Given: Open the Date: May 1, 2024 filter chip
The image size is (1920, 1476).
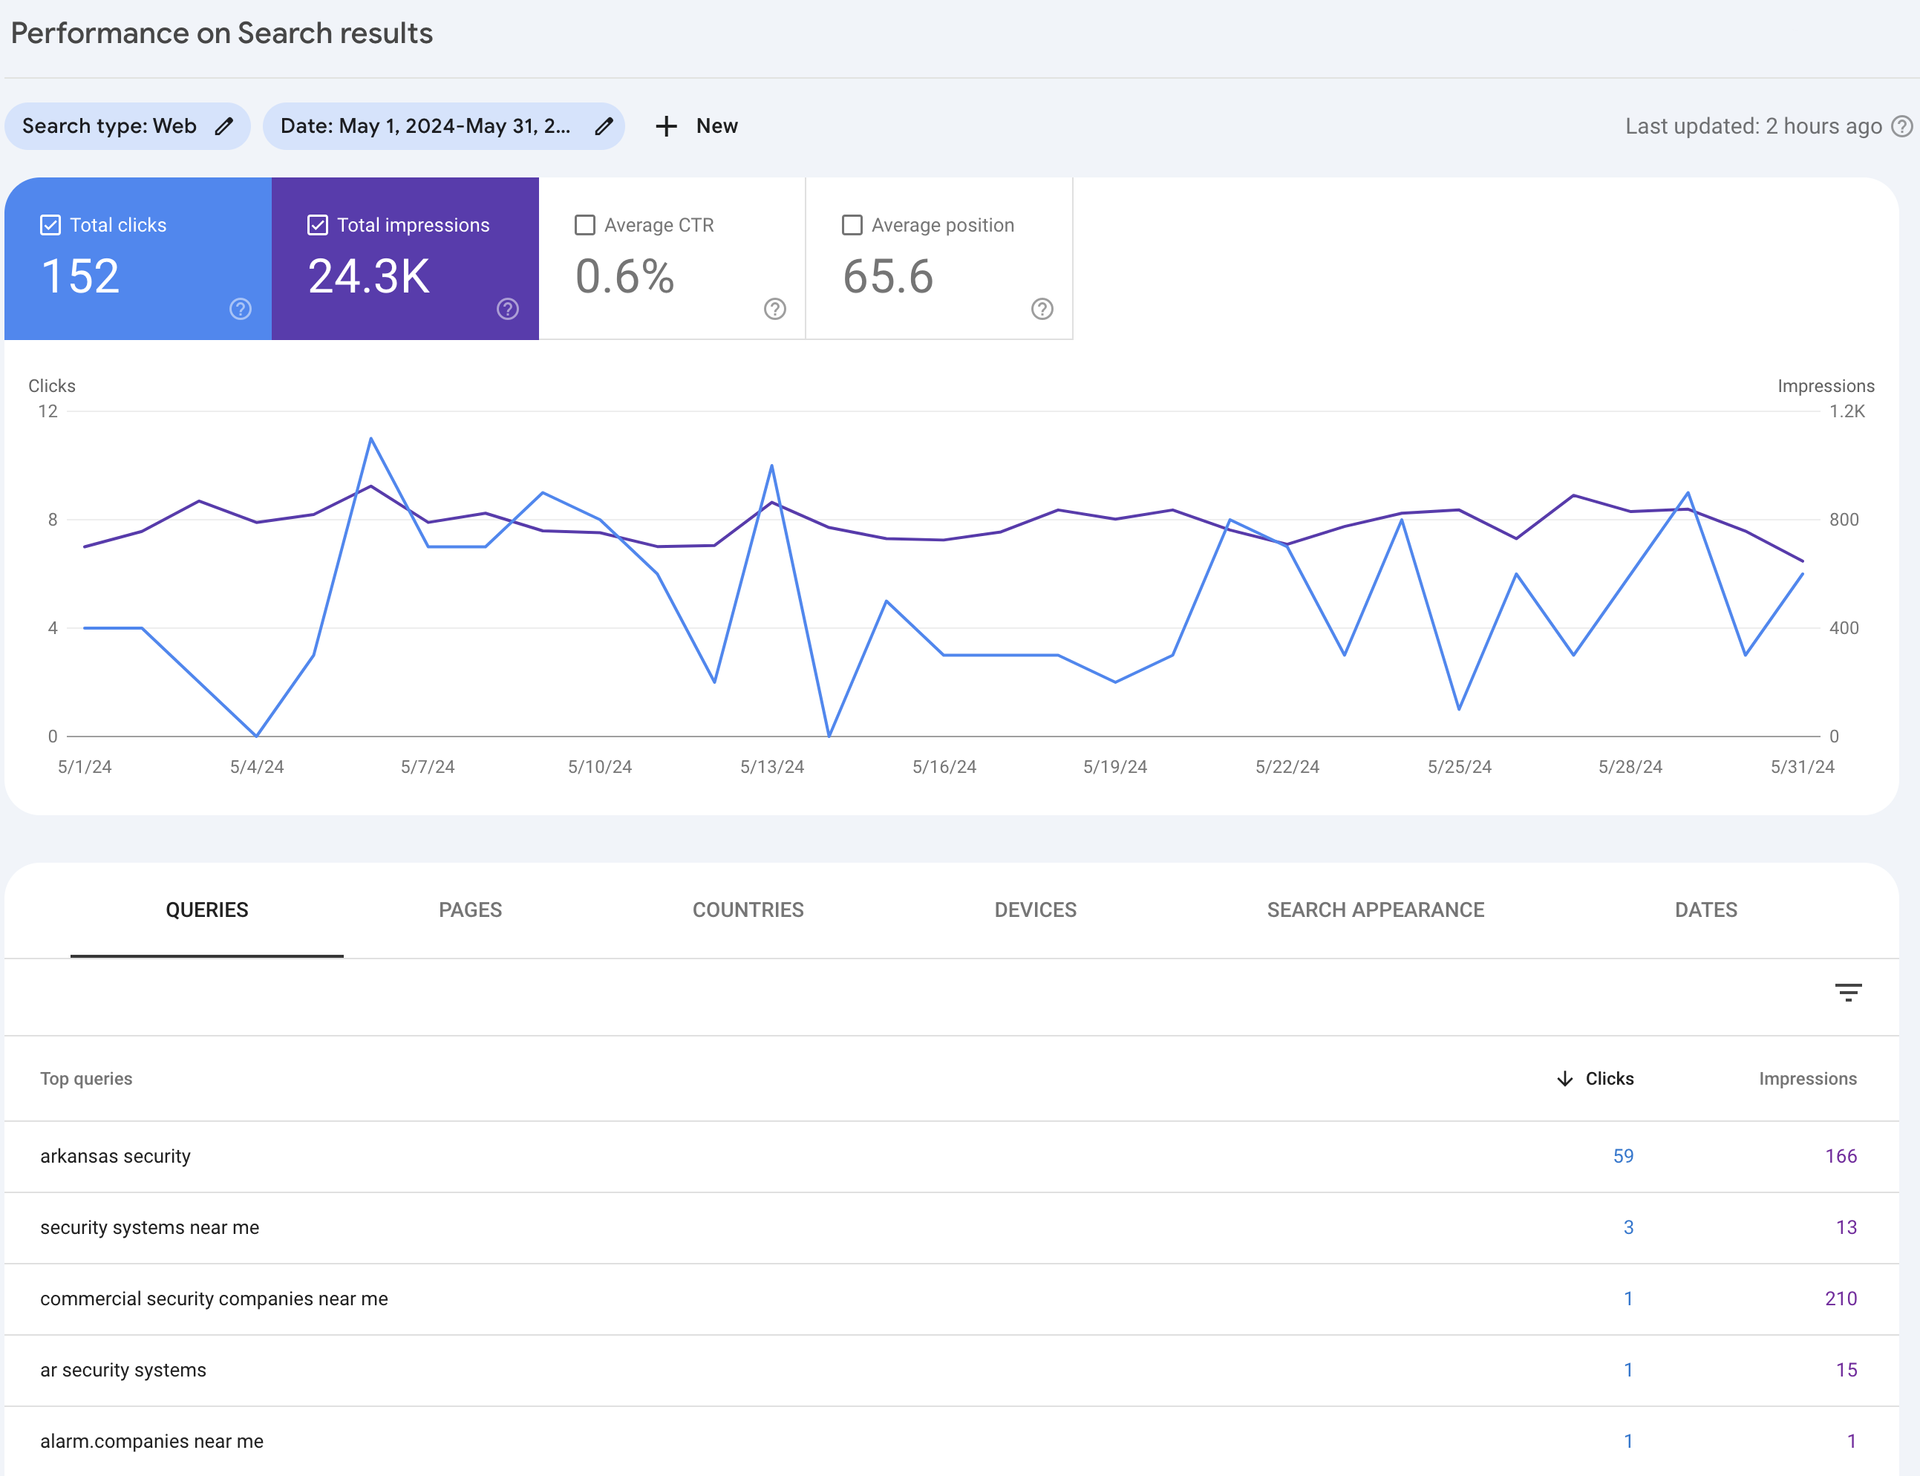Looking at the screenshot, I should [425, 126].
